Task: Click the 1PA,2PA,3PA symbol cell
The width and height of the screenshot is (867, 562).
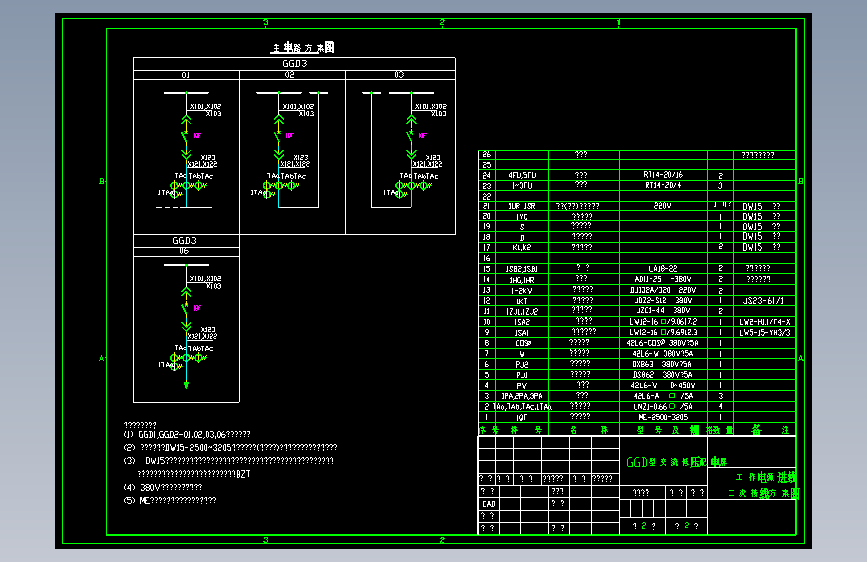Action: pyautogui.click(x=521, y=396)
